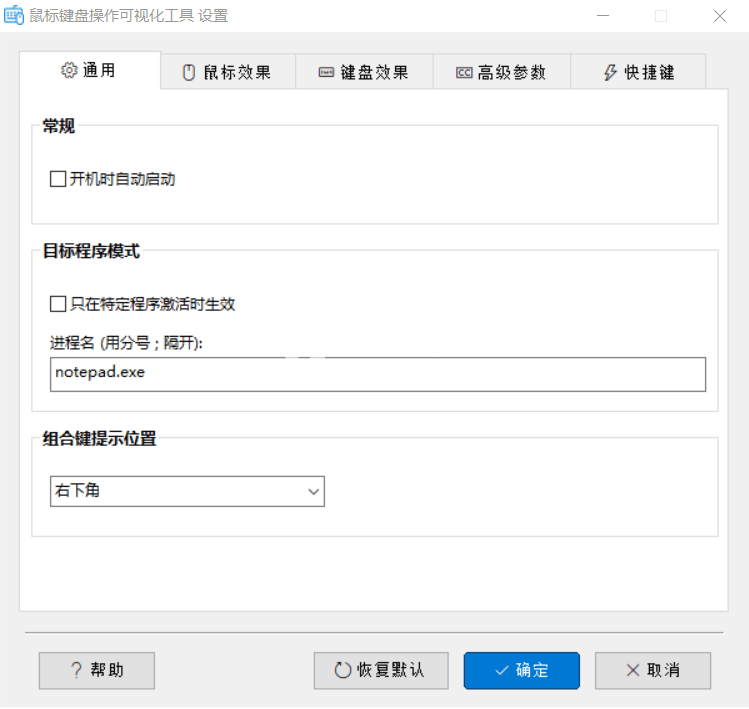Close the settings window via title bar X
The image size is (749, 709).
pyautogui.click(x=719, y=16)
